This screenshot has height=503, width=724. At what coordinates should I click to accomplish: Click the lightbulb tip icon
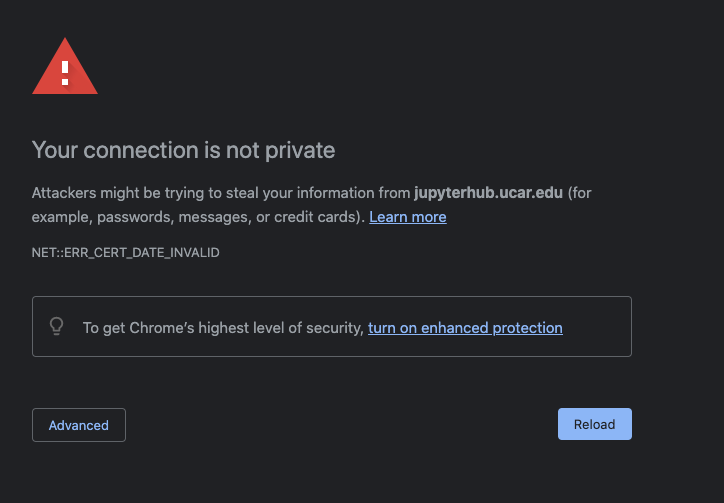pyautogui.click(x=56, y=326)
